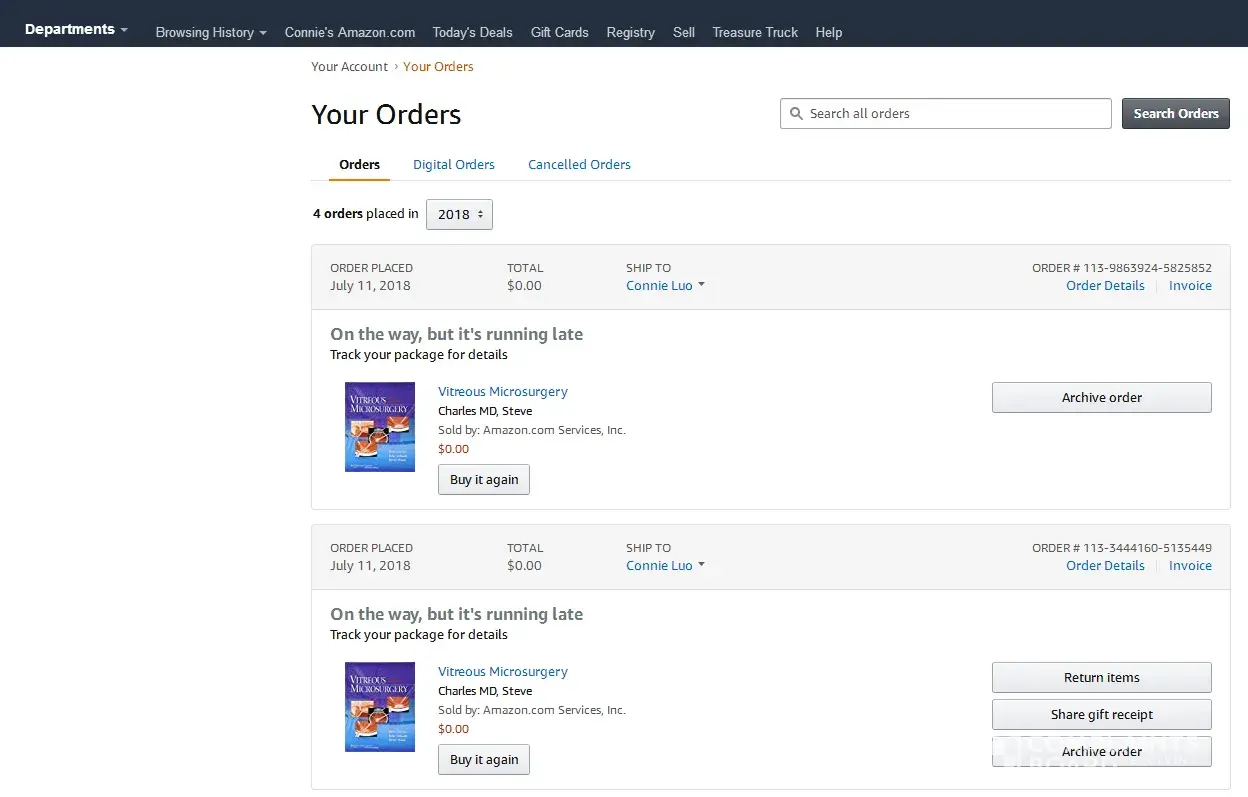Archive the first order

coord(1101,398)
